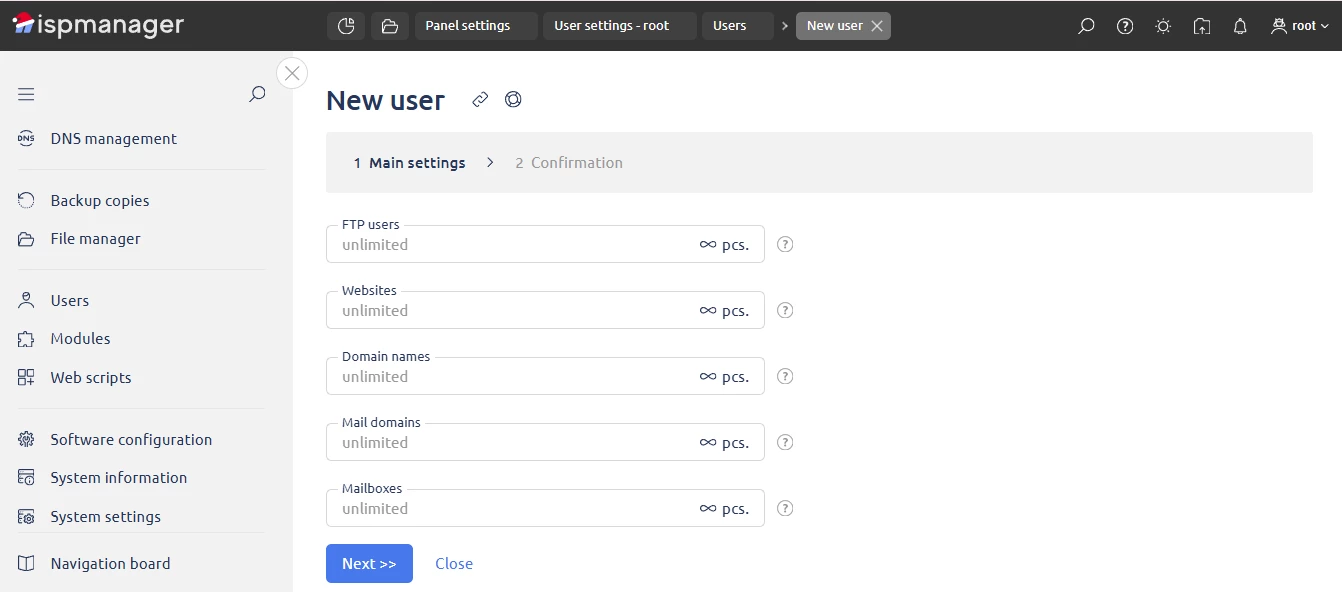Click the Close link below the form
This screenshot has width=1342, height=592.
coord(454,563)
